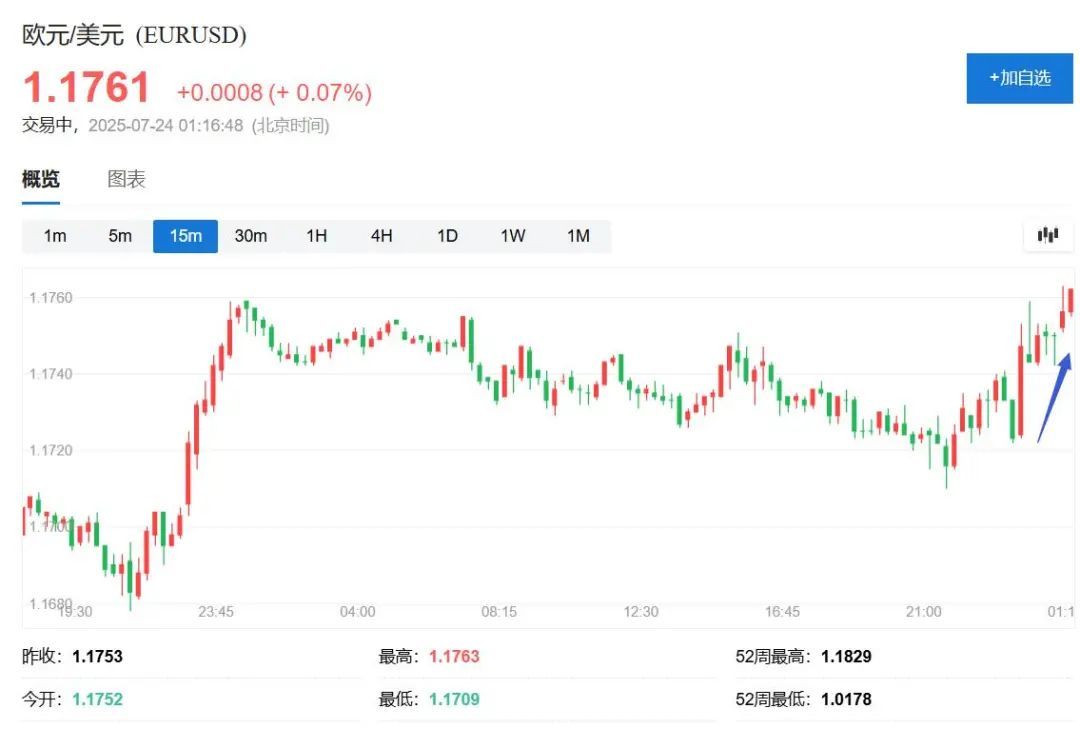1080x748 pixels.
Task: Show the 1D daily chart
Action: (x=447, y=236)
